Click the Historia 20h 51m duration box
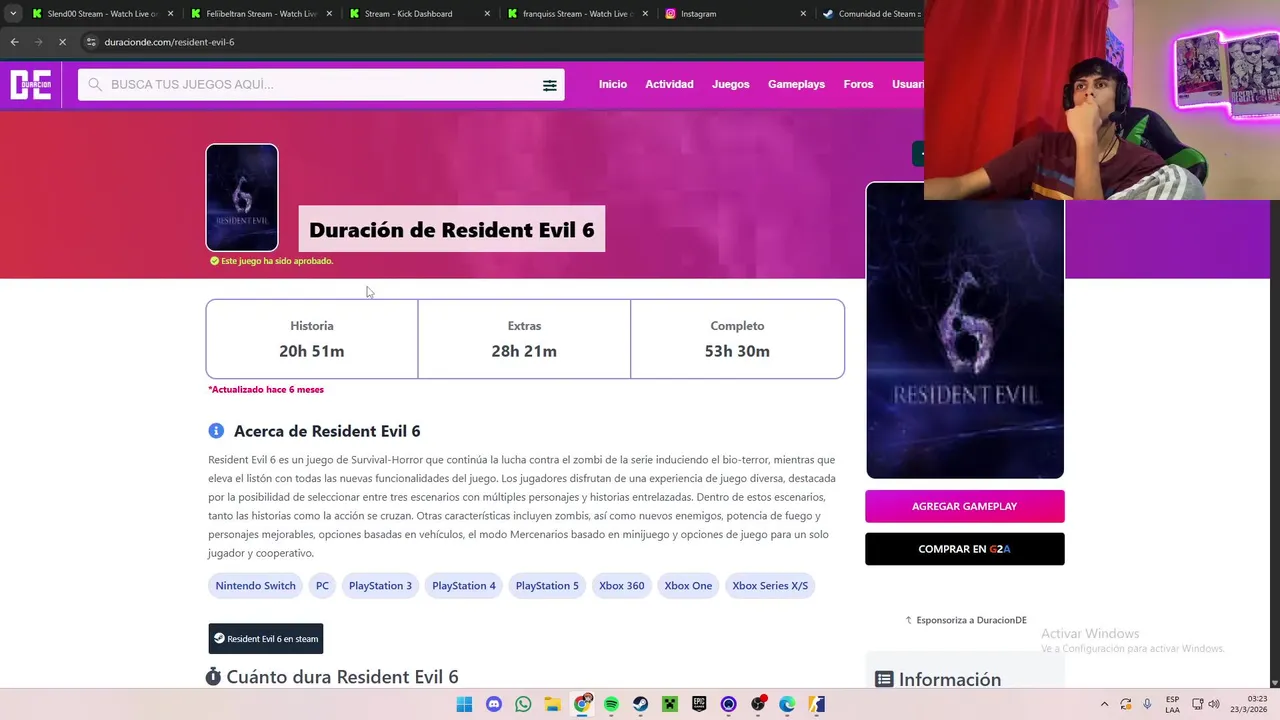1280x720 pixels. (x=312, y=339)
